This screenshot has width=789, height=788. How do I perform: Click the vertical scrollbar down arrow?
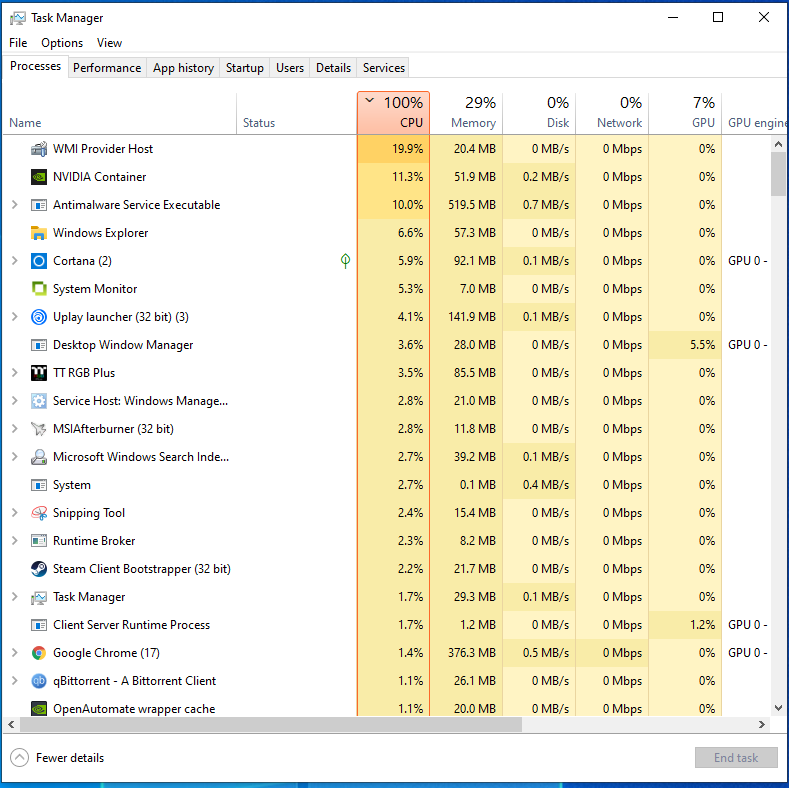pyautogui.click(x=778, y=708)
